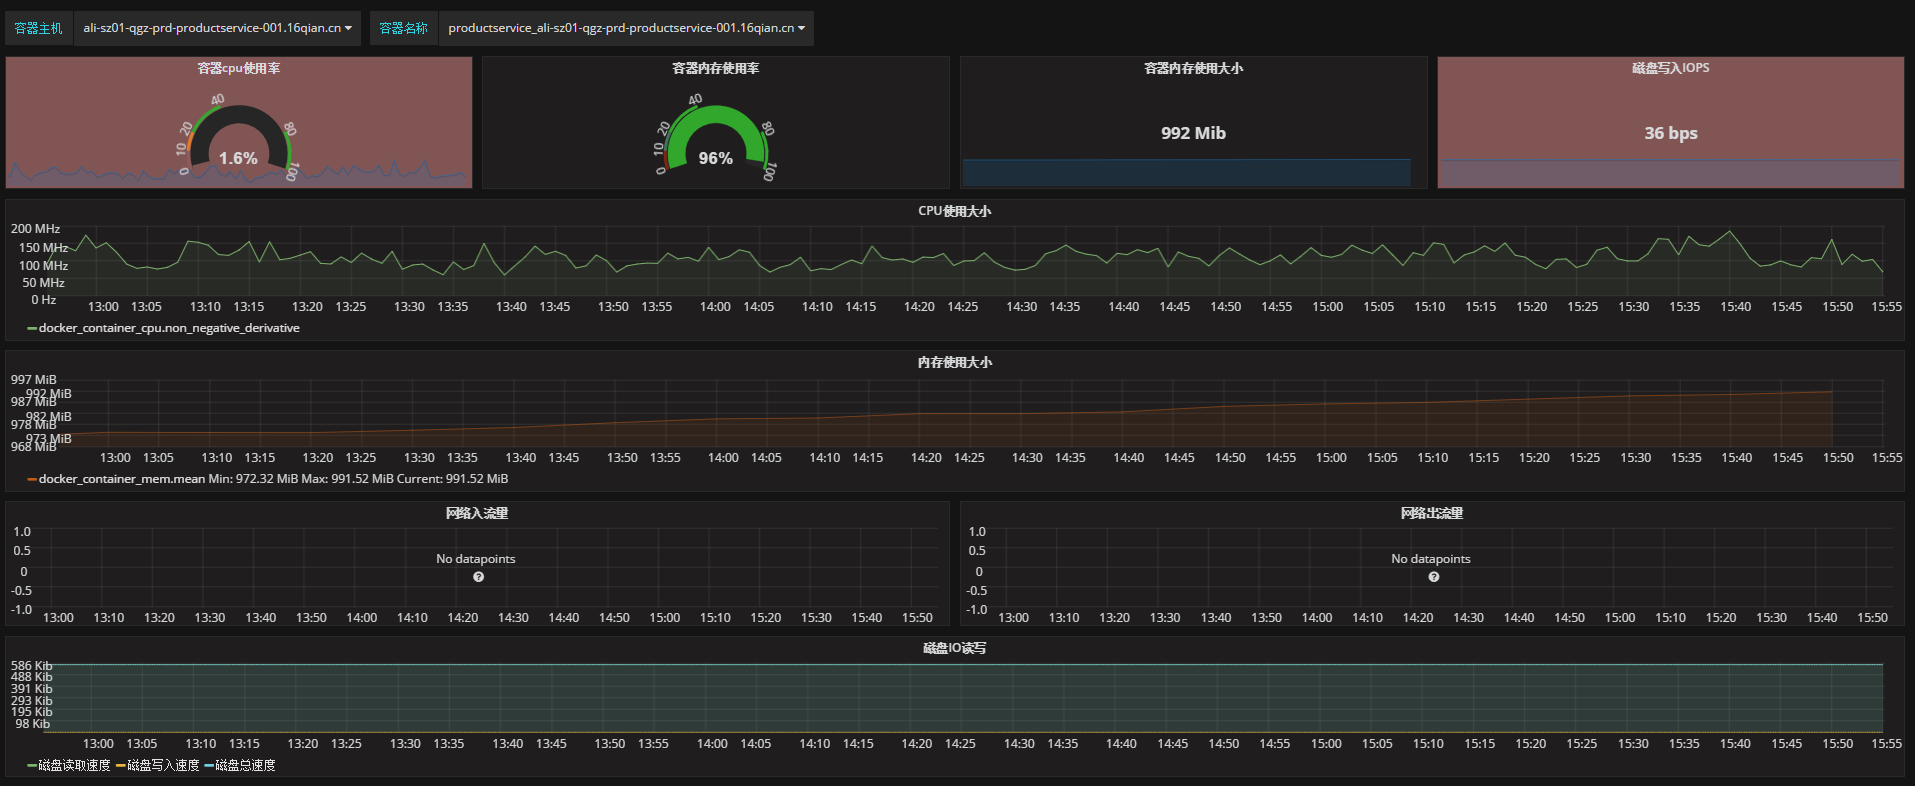Open the 磁盘写入IOPS panel title menu

pos(1670,68)
